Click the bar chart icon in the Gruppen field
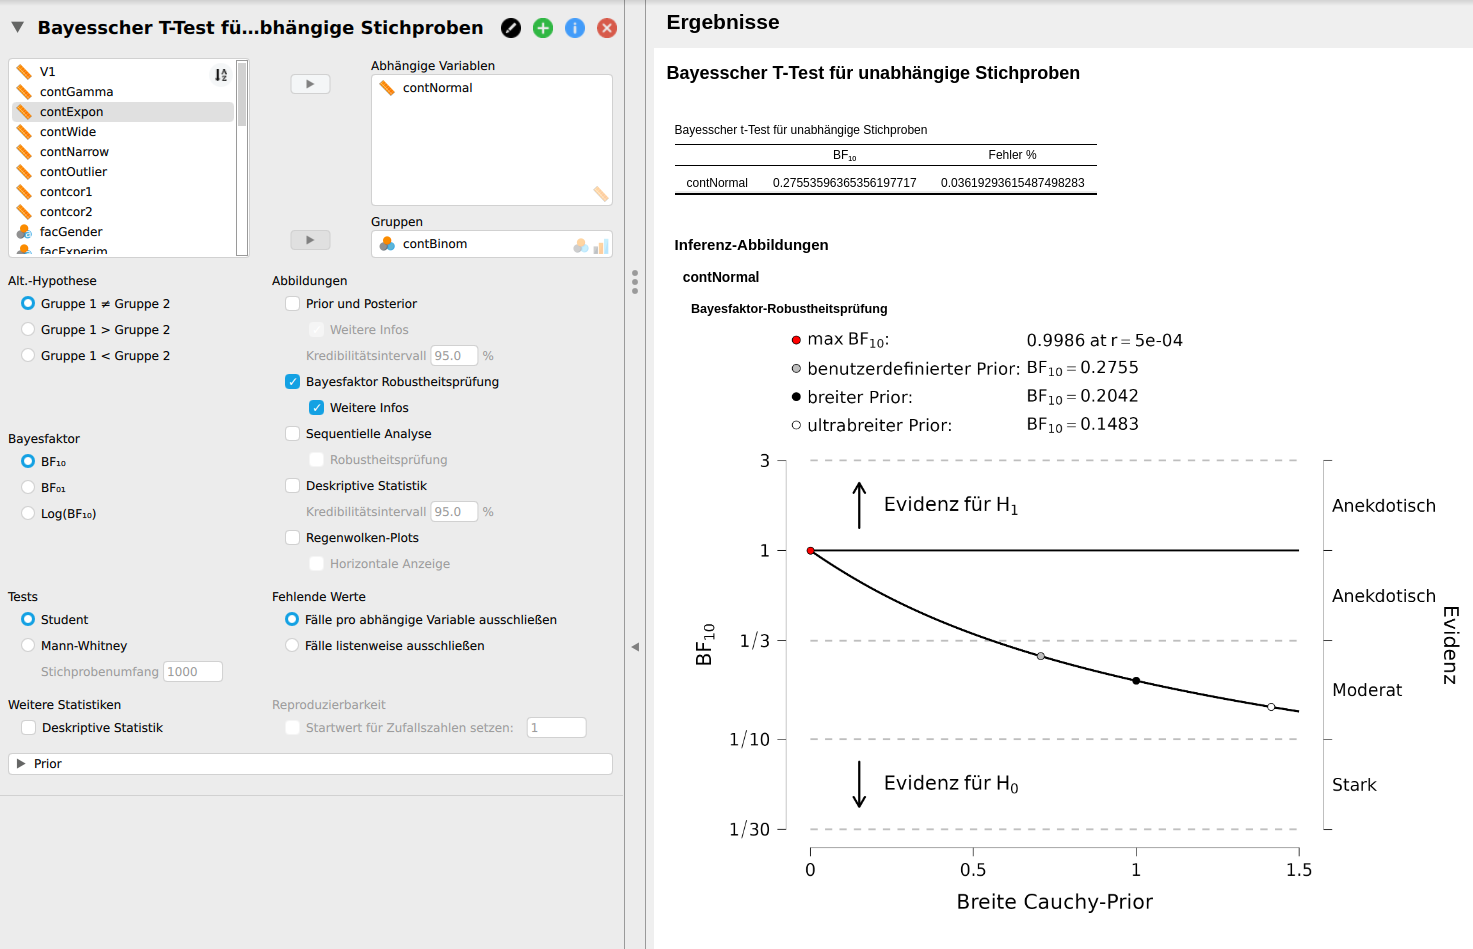 pyautogui.click(x=601, y=243)
